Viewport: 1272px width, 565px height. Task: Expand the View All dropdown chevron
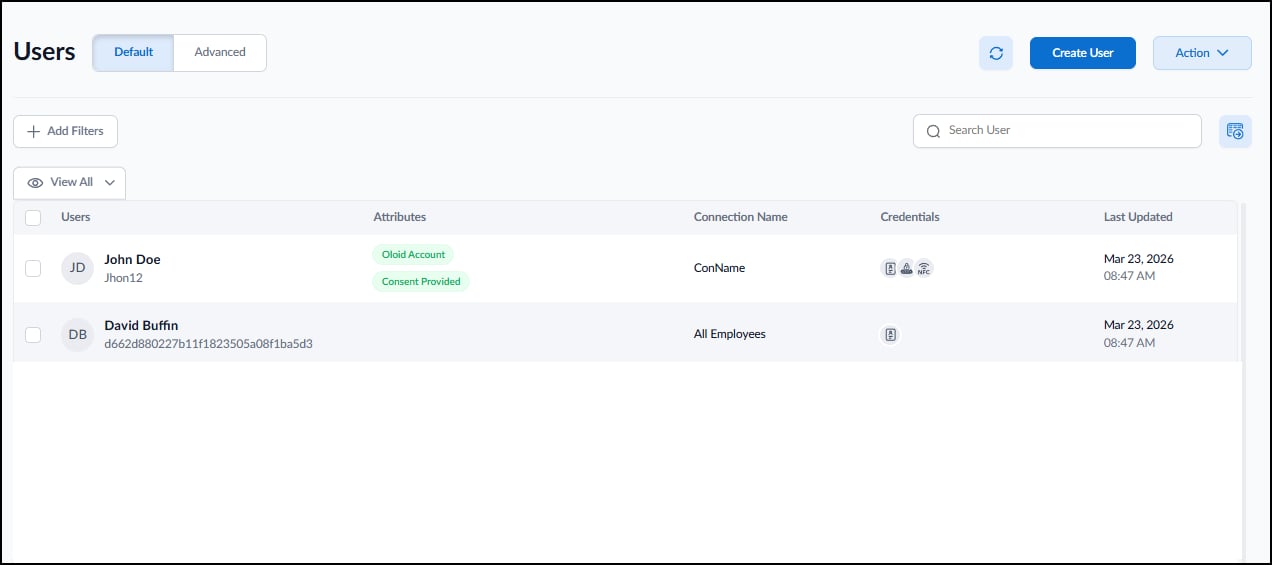pos(109,183)
